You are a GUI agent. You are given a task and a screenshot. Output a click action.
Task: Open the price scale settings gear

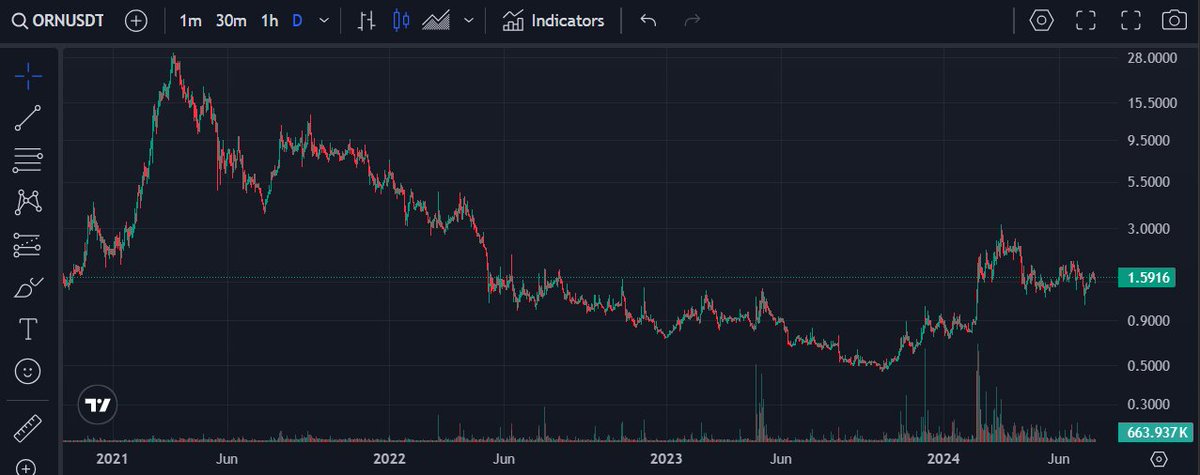[x=1158, y=458]
